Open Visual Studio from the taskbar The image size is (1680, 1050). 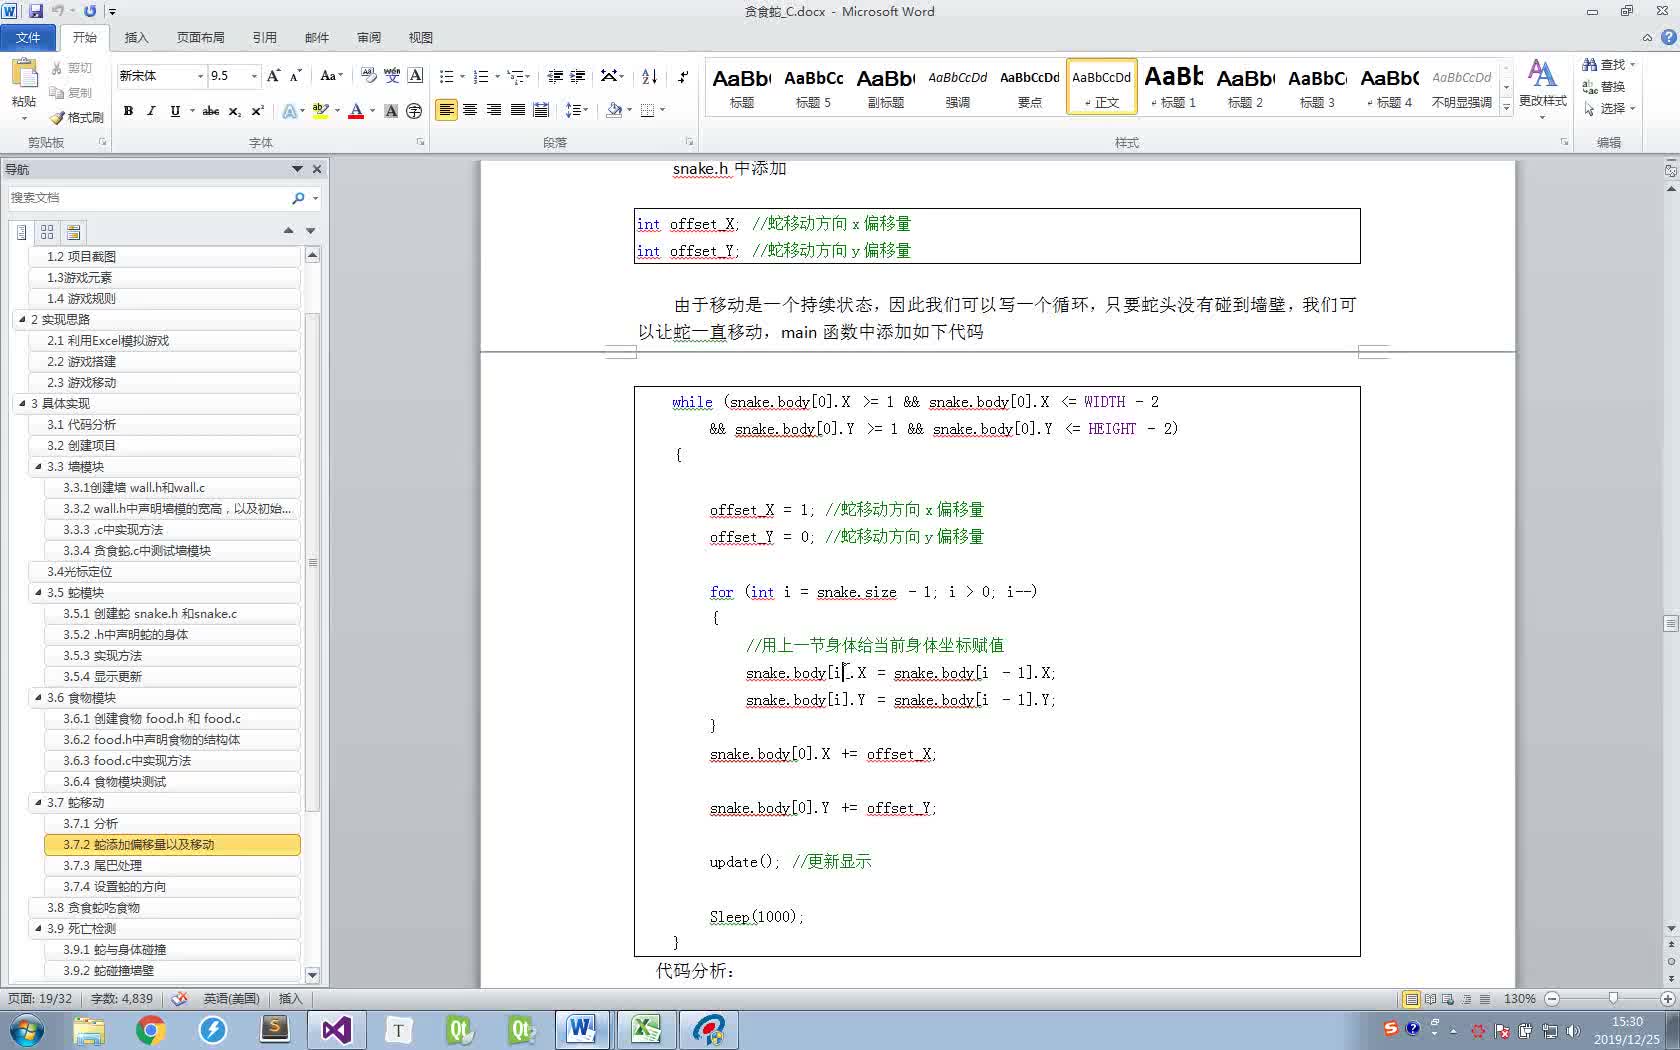click(336, 1029)
